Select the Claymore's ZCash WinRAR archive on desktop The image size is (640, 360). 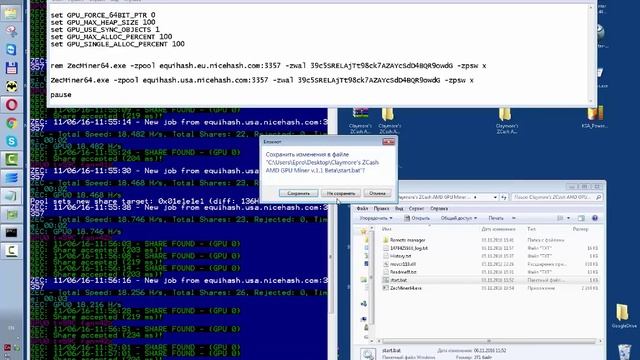[x=360, y=120]
